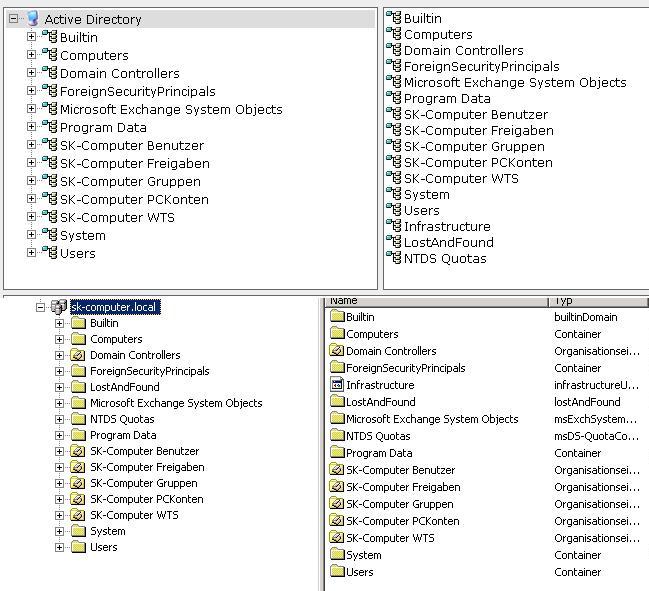Click the Infrastructure icon in the top-right list

click(394, 226)
